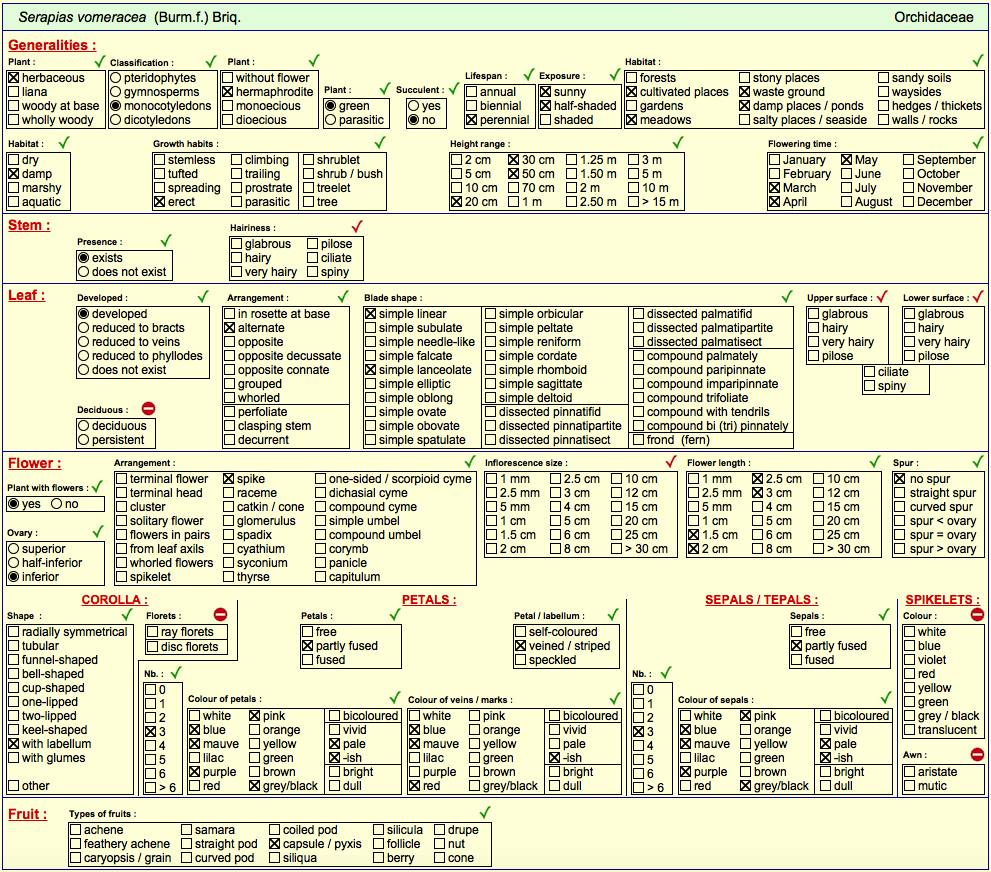Check the forests habitat box
991x872 pixels.
coord(631,78)
